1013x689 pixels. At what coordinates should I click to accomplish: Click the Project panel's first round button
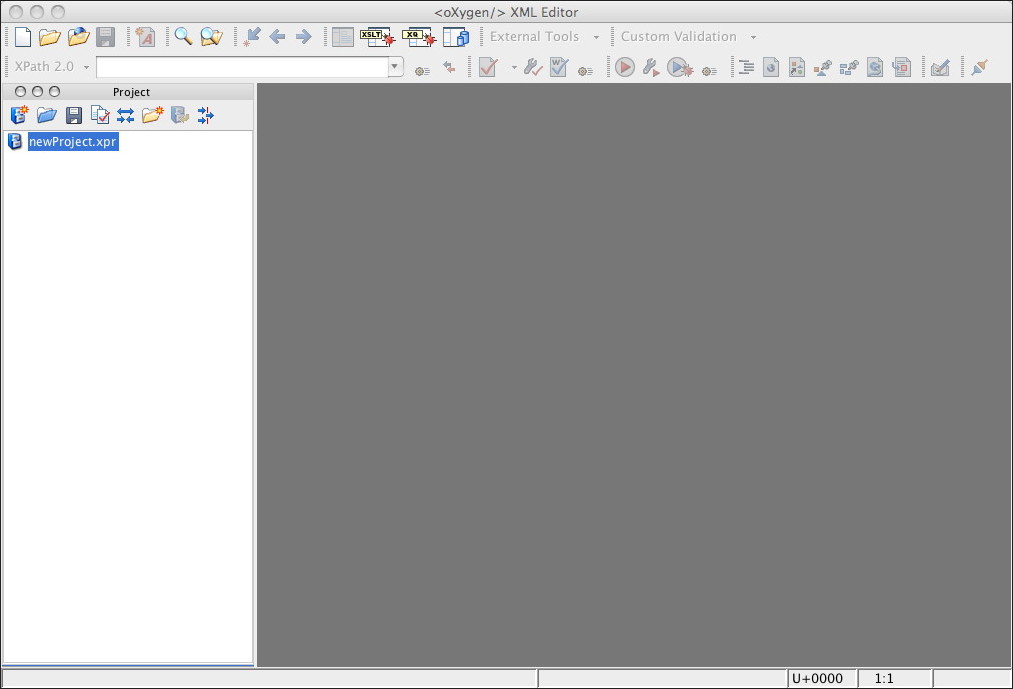pos(20,92)
